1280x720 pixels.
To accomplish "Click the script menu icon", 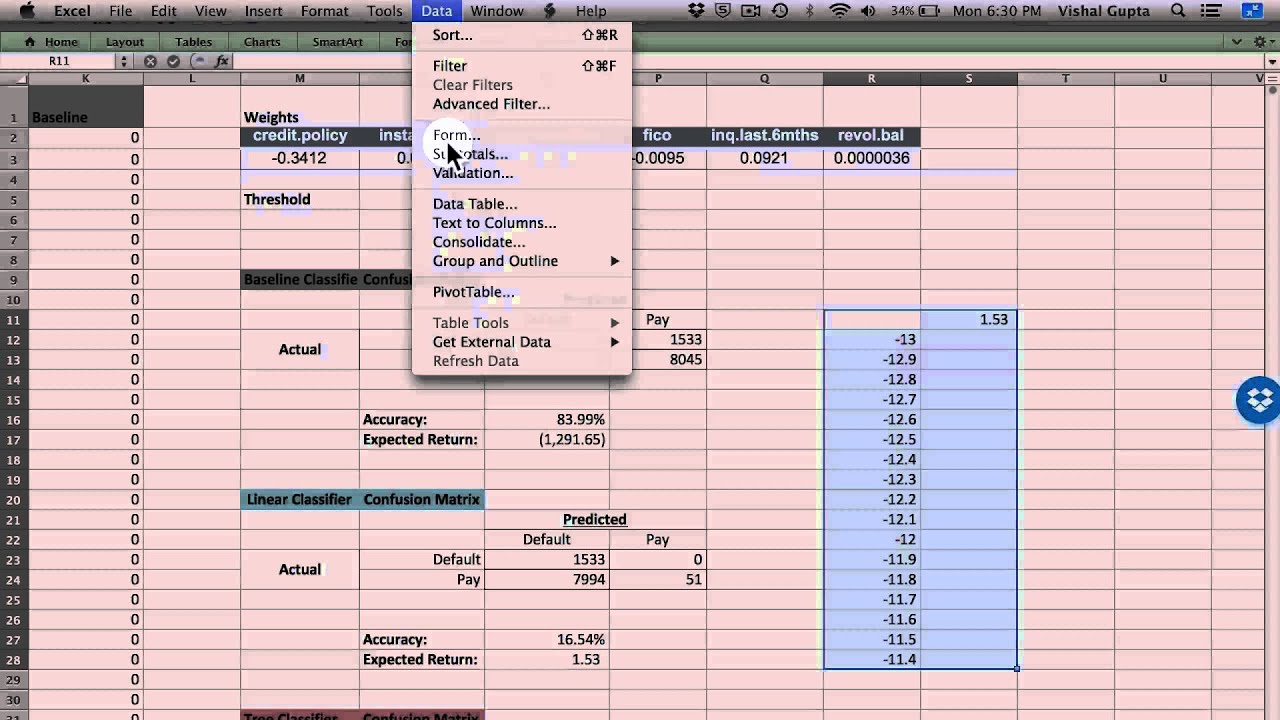I will pyautogui.click(x=550, y=11).
